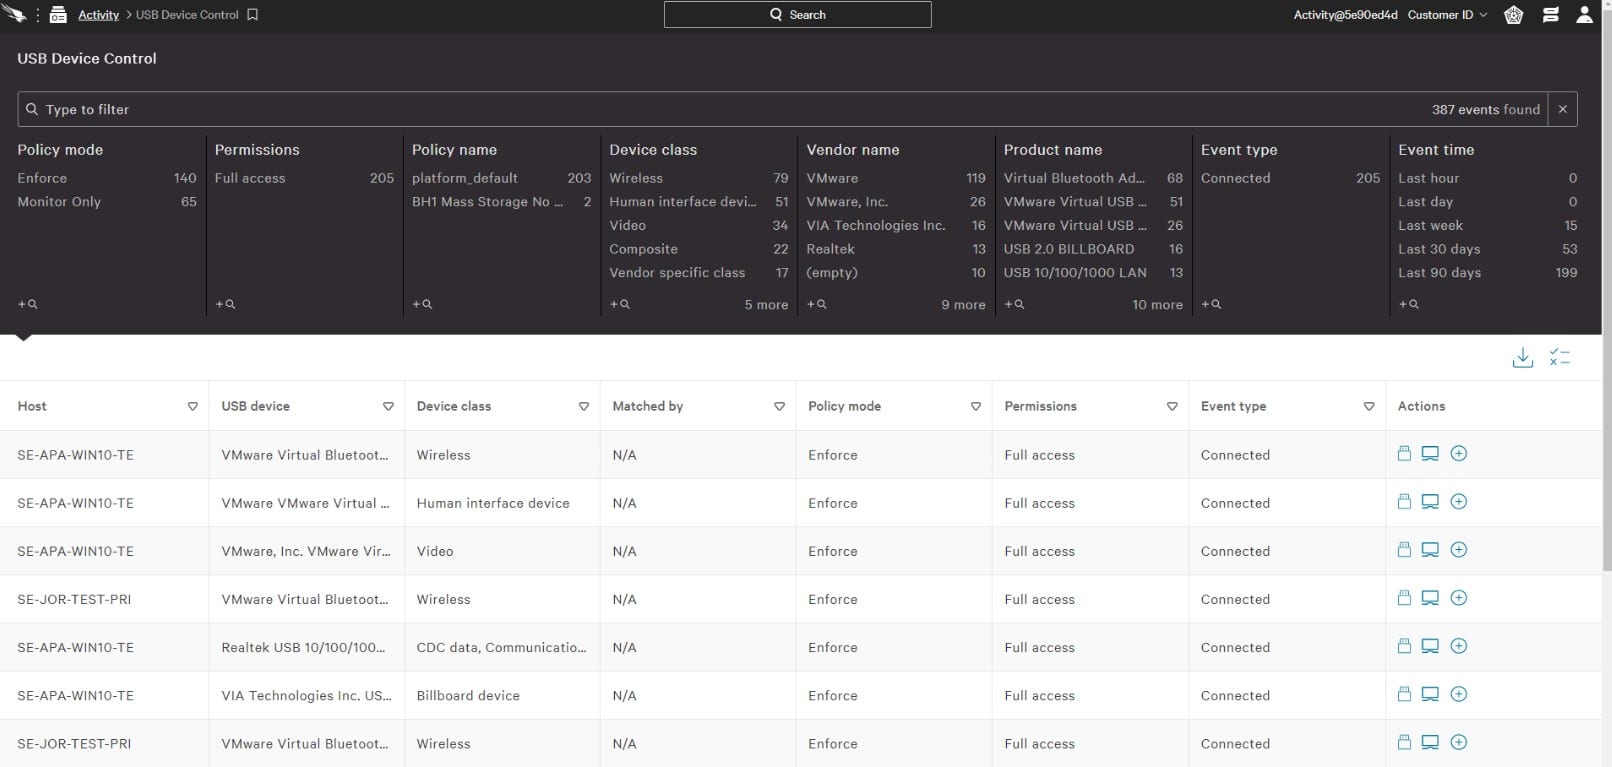Open the Event type column filter dropdown
This screenshot has width=1612, height=767.
[x=1369, y=406]
